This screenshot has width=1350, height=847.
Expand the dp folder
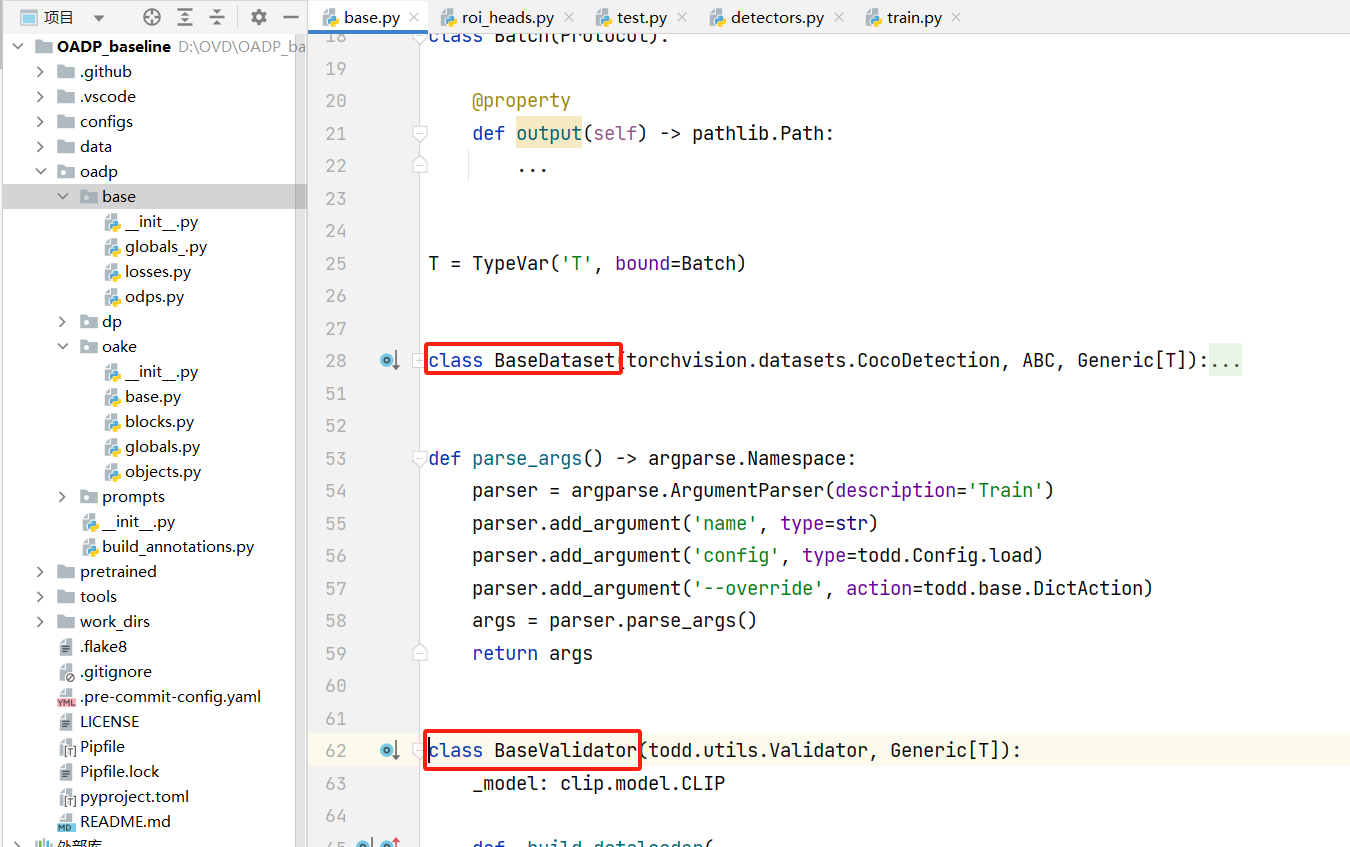coord(62,322)
